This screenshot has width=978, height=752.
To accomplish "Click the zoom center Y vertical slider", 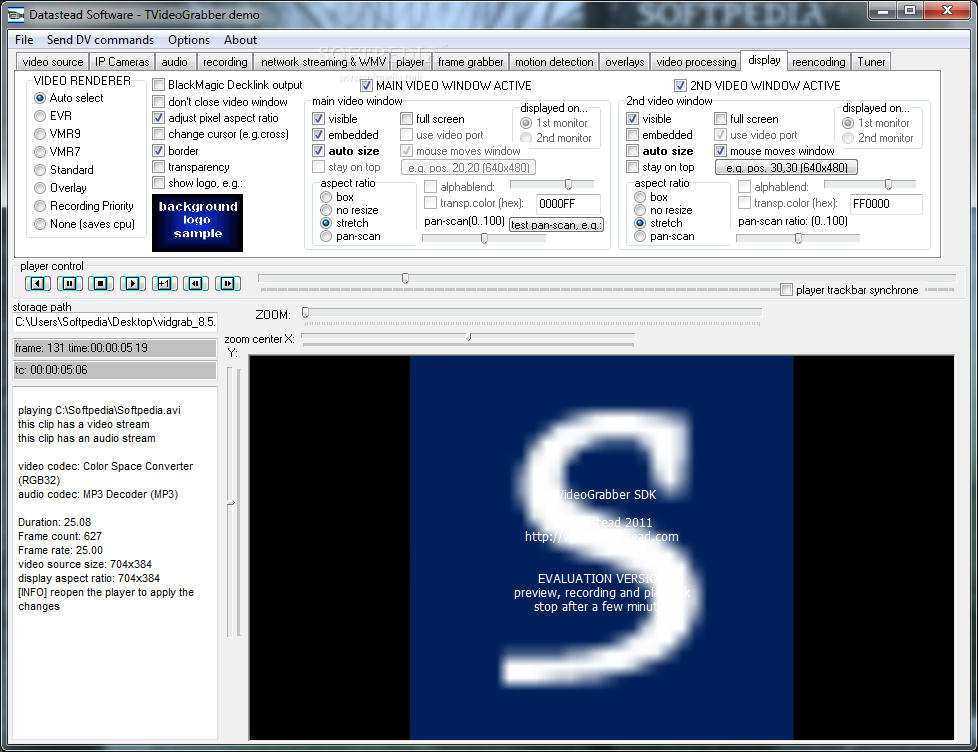I will (x=230, y=503).
